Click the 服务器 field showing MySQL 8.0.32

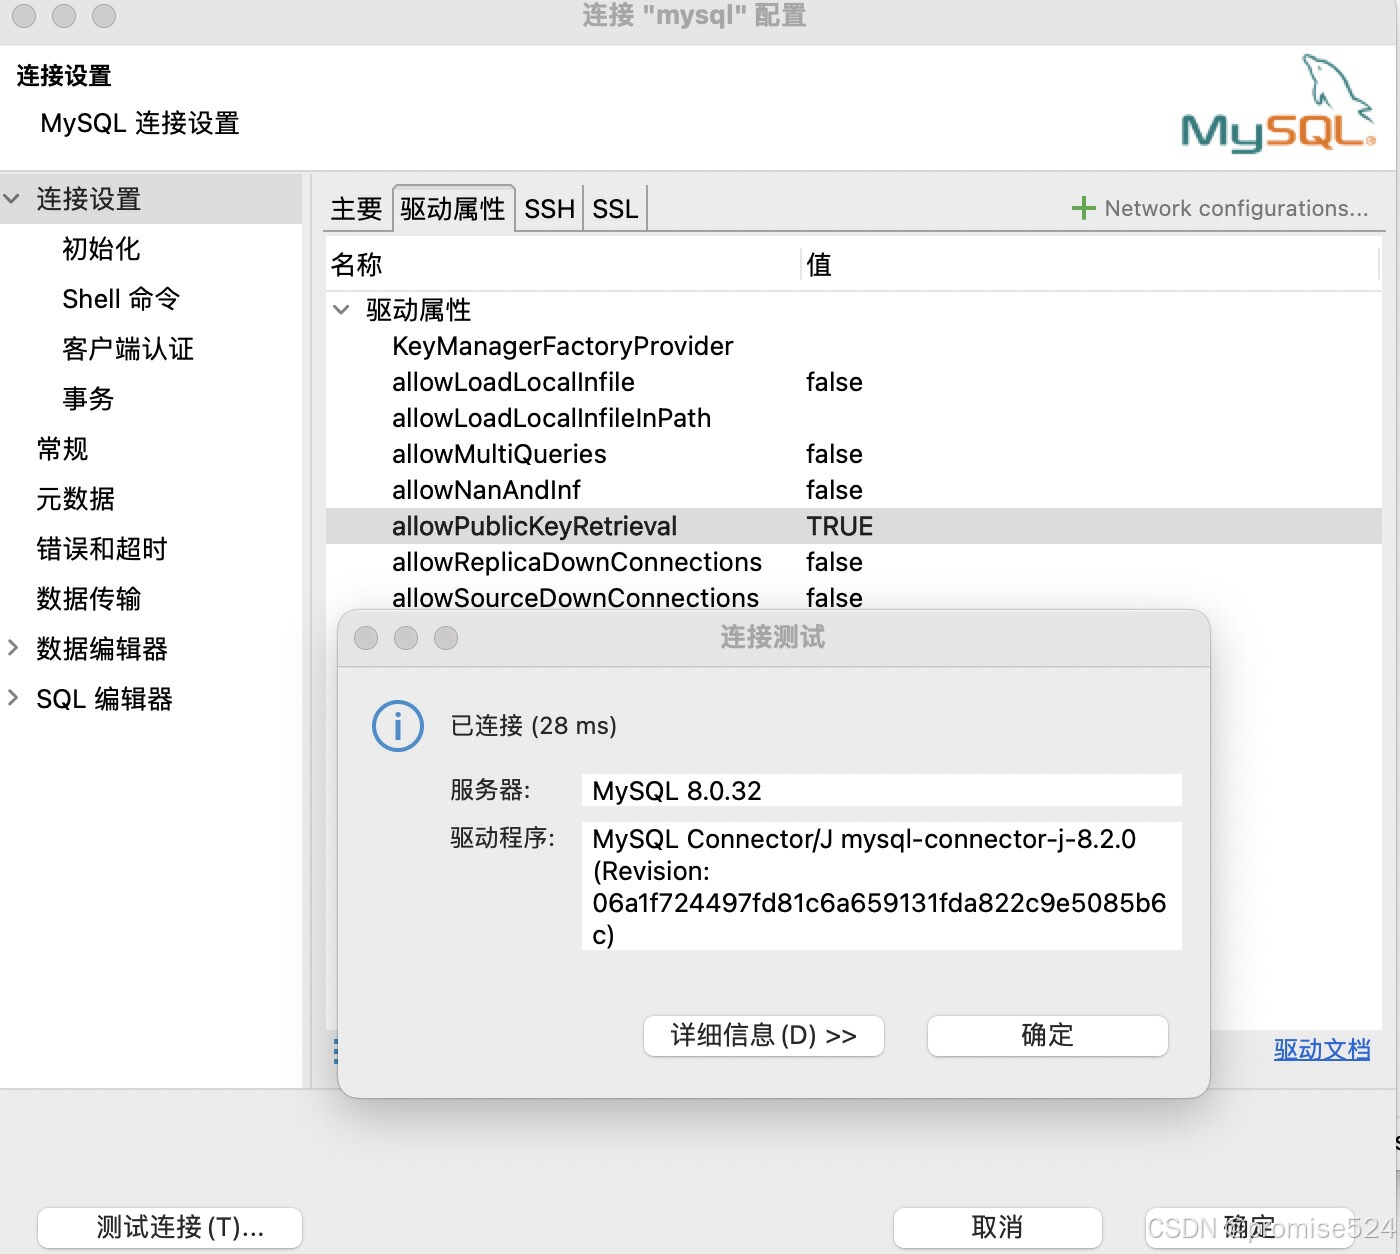[881, 790]
